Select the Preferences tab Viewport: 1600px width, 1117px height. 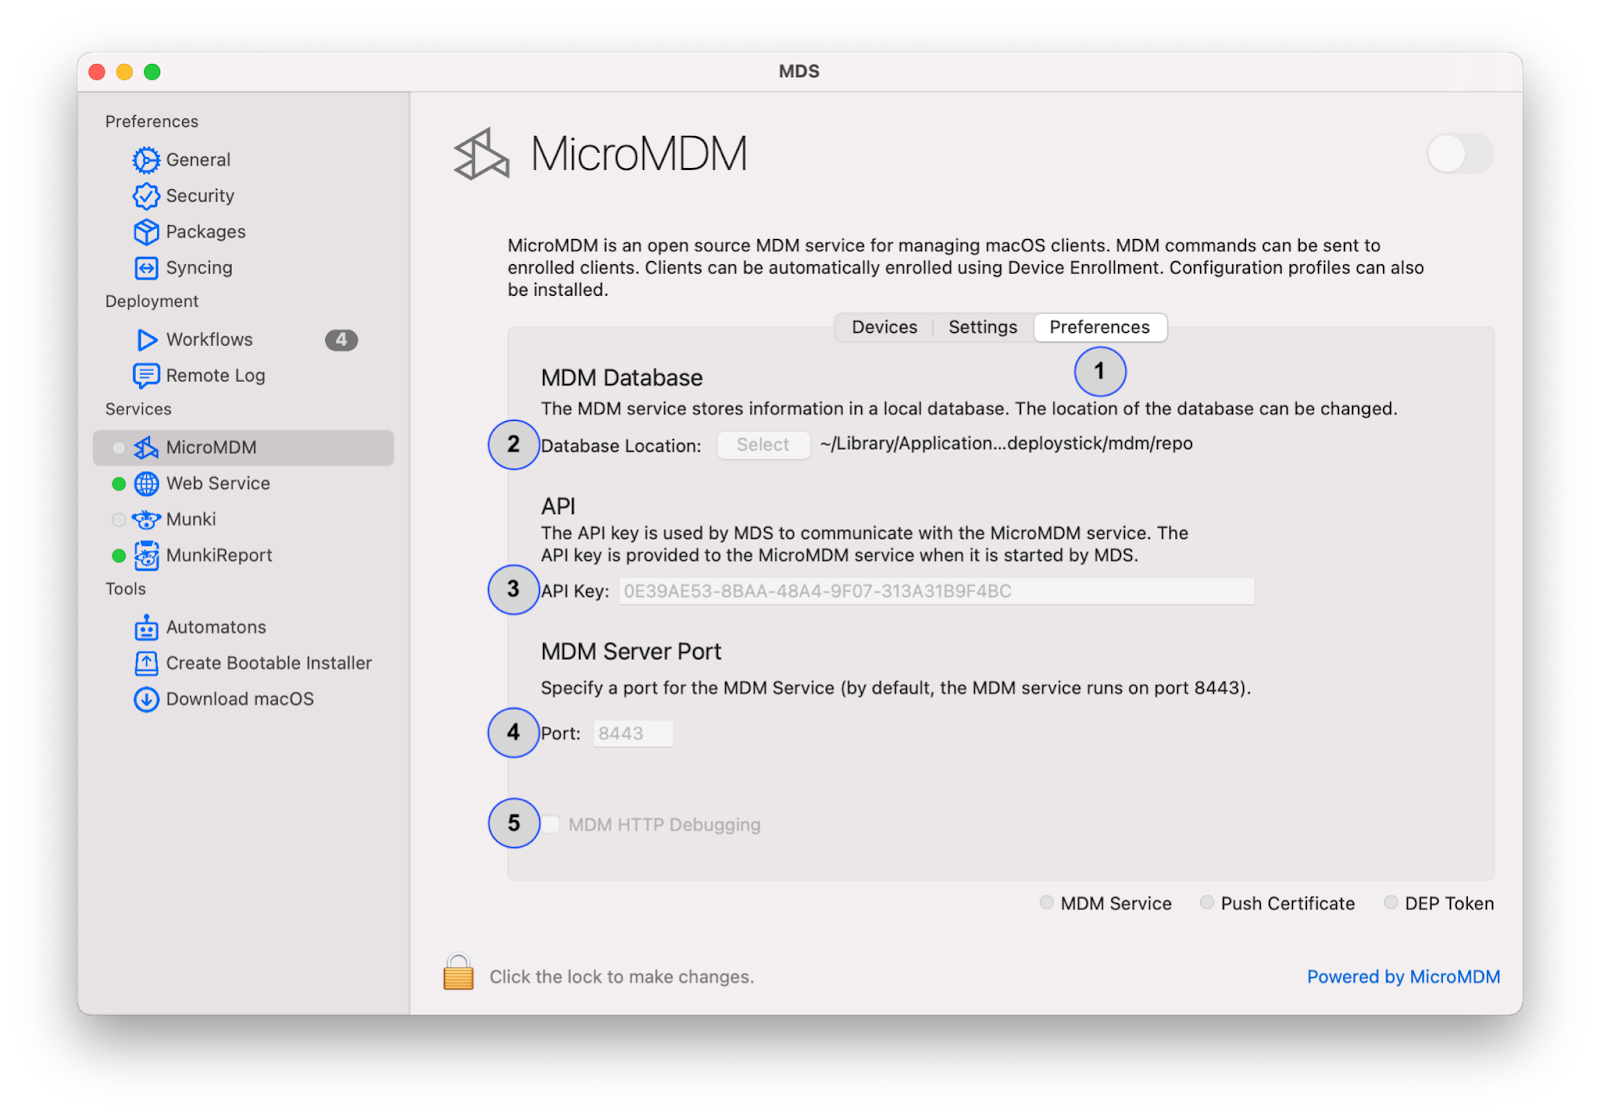coord(1100,327)
